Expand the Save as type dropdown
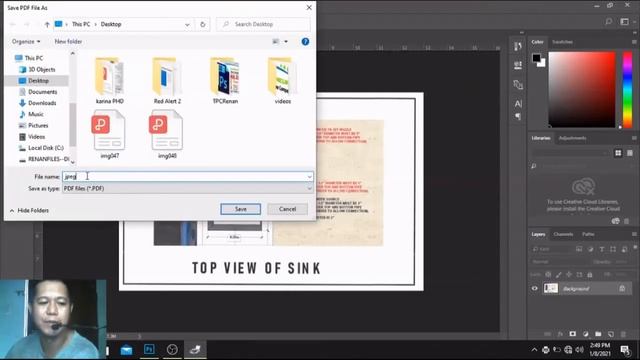This screenshot has height=360, width=640. tap(309, 188)
